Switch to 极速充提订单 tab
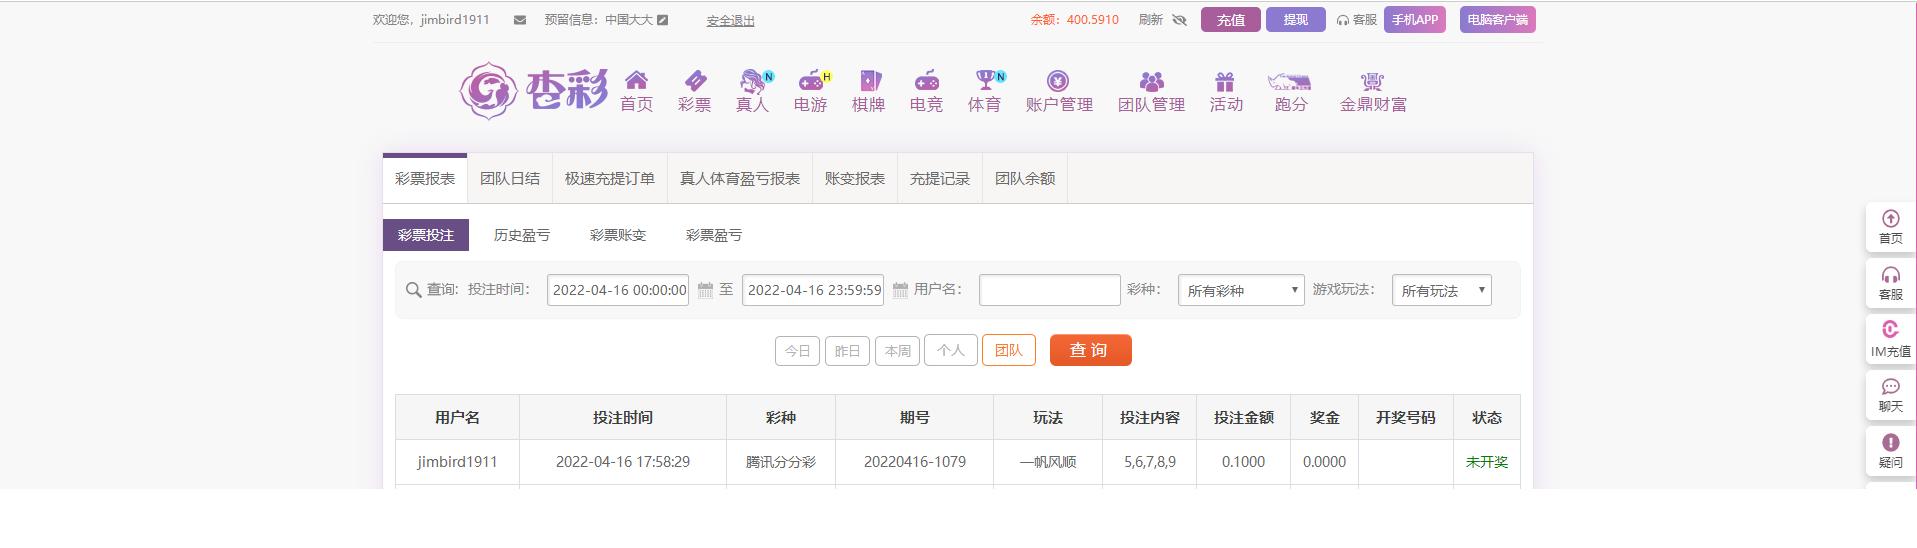This screenshot has height=548, width=1917. point(610,179)
